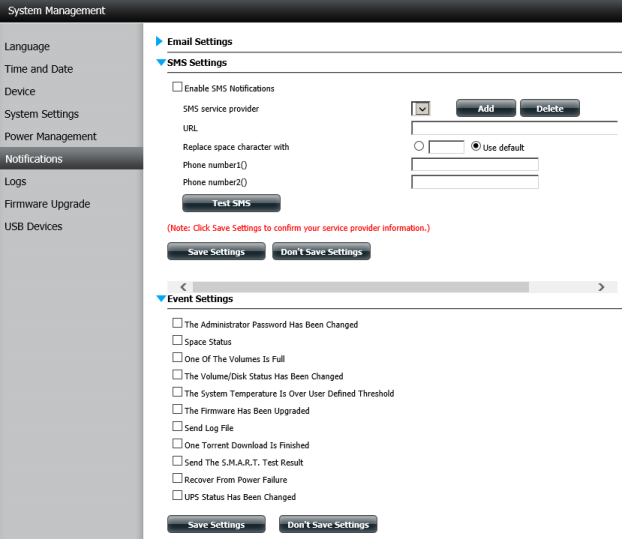Click the horizontal scrollbar left arrow
622x539 pixels.
point(183,287)
